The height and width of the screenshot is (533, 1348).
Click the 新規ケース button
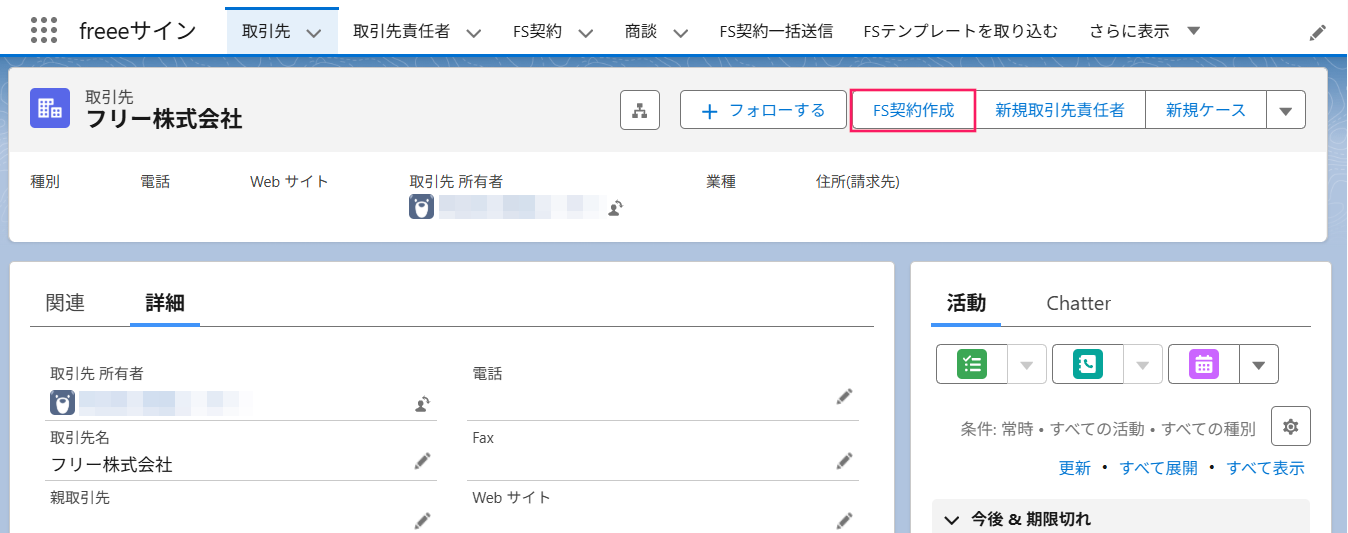point(1206,110)
